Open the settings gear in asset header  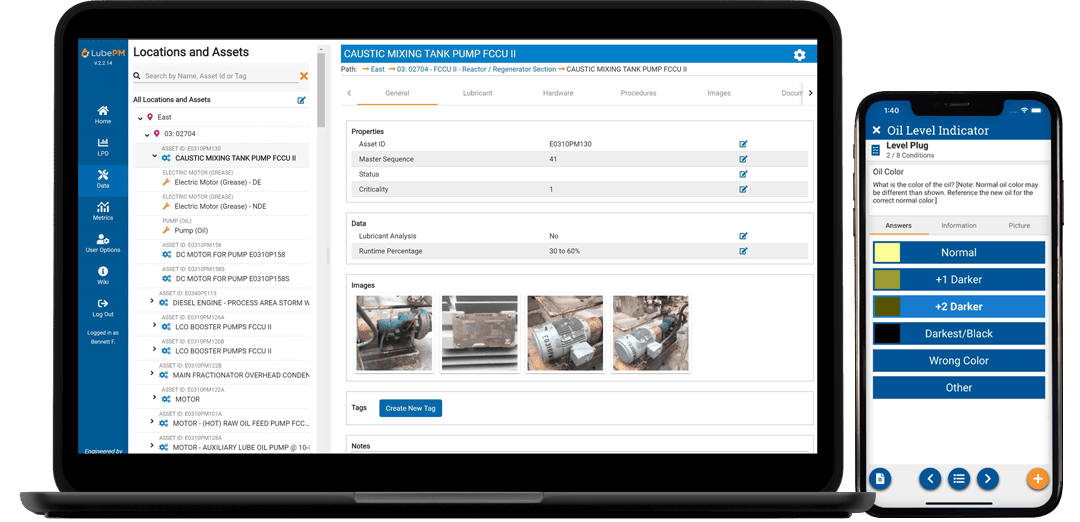(x=799, y=54)
